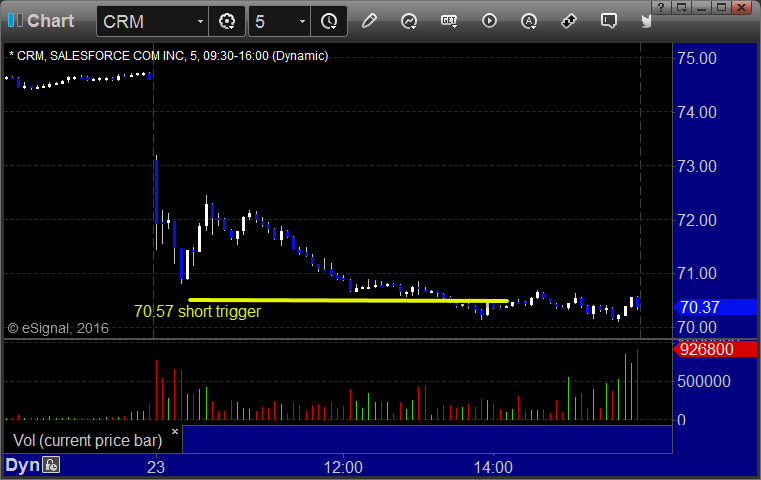Expand the interval dropdown arrow beside 5

point(302,21)
